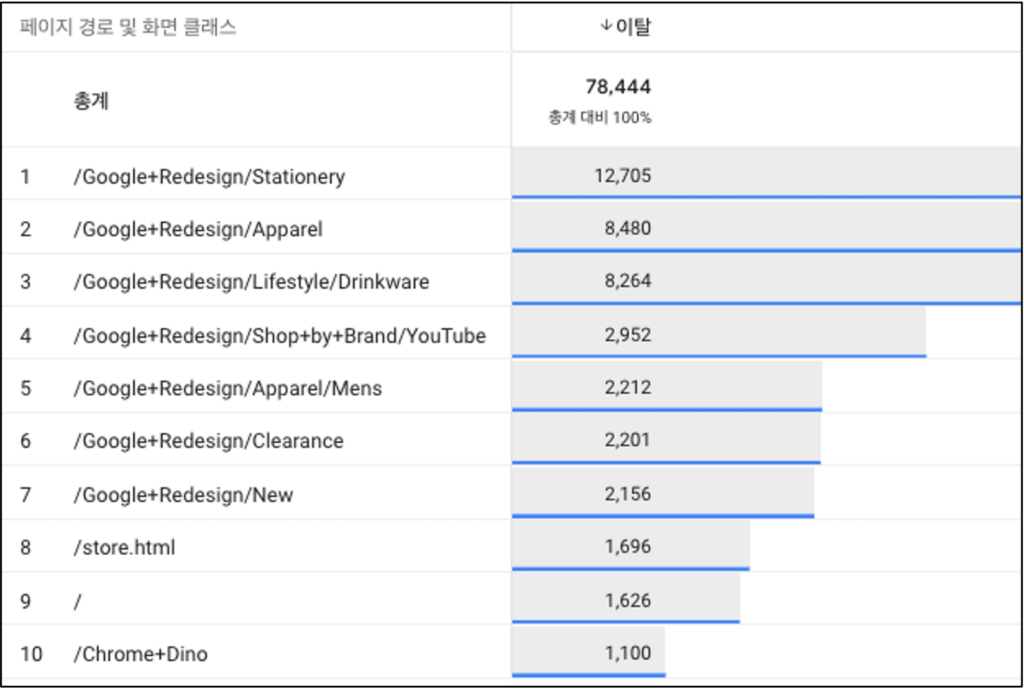
Task: Select the /Google+Redesign/Clearance page path
Action: point(208,441)
